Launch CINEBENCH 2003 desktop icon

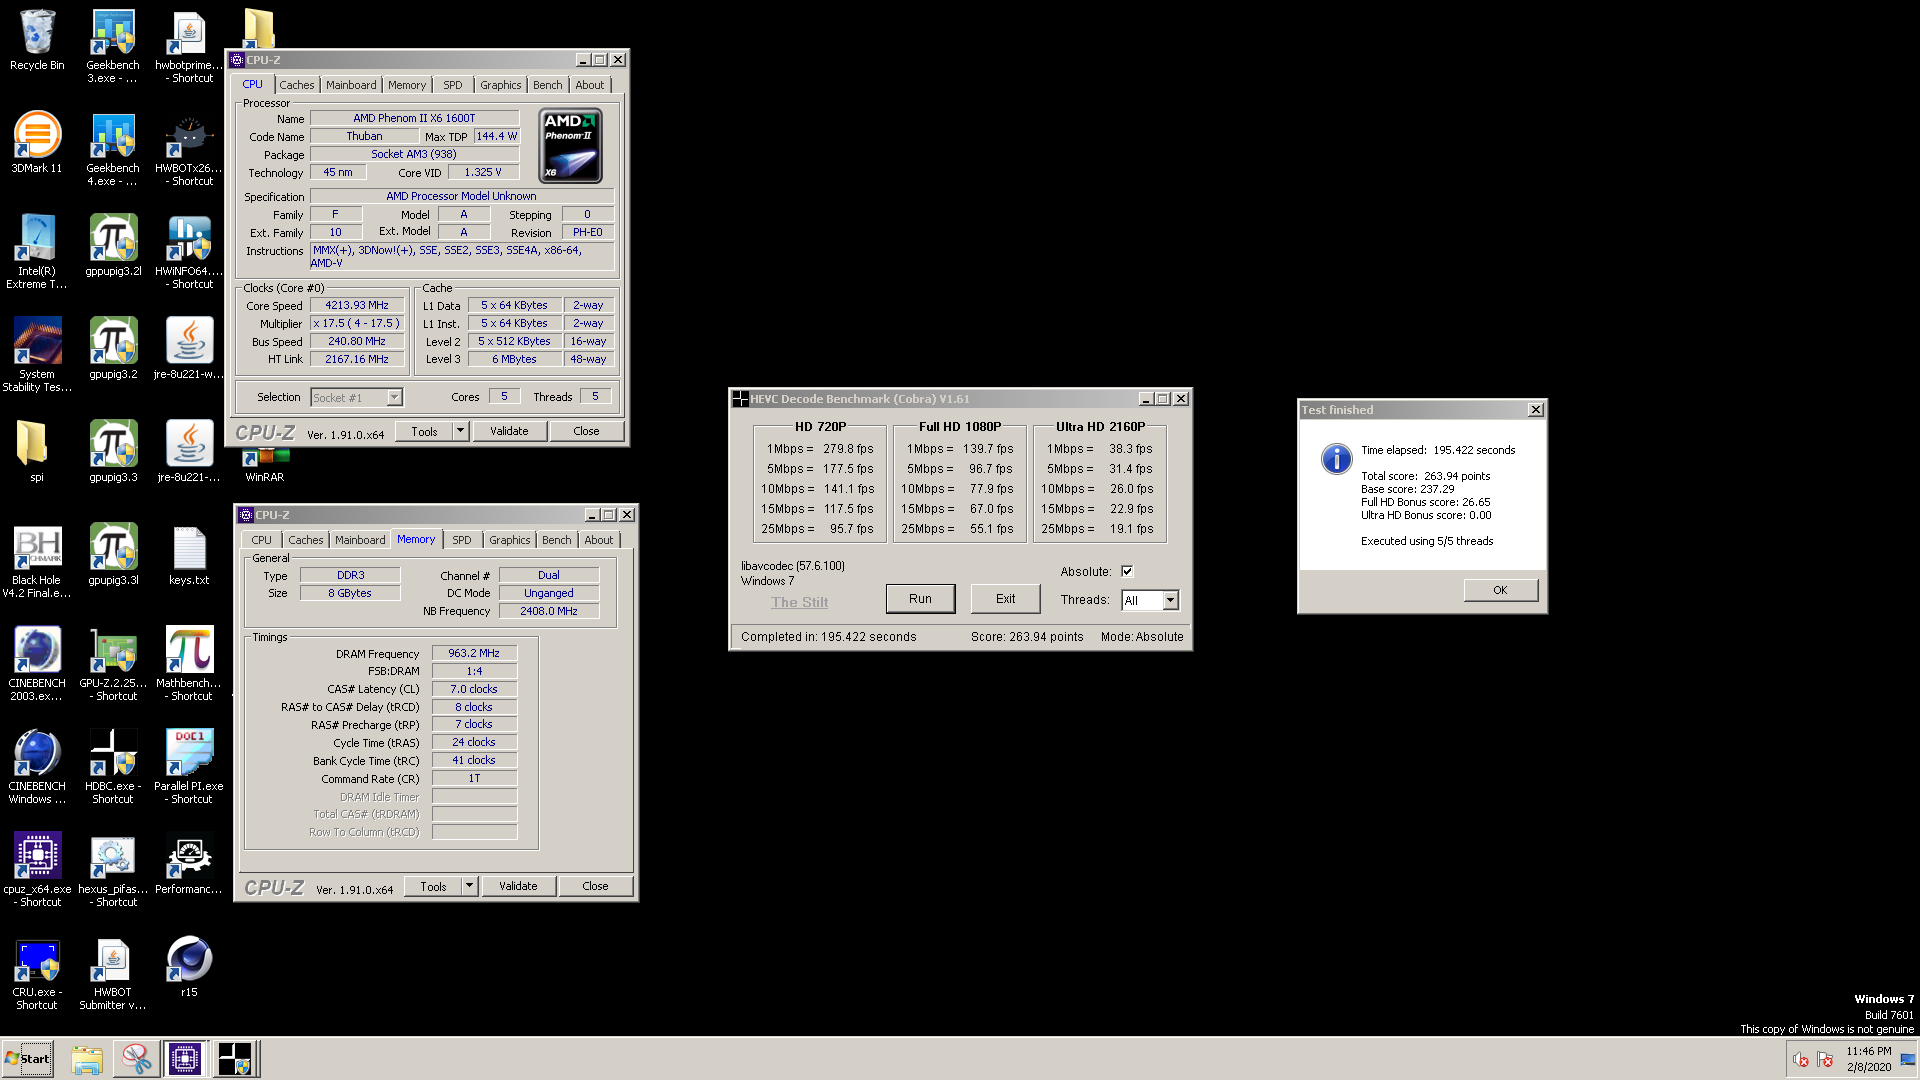pos(37,664)
